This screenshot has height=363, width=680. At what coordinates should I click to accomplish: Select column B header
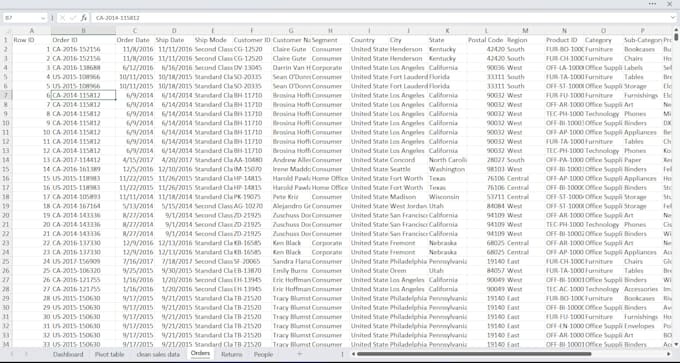pyautogui.click(x=83, y=31)
